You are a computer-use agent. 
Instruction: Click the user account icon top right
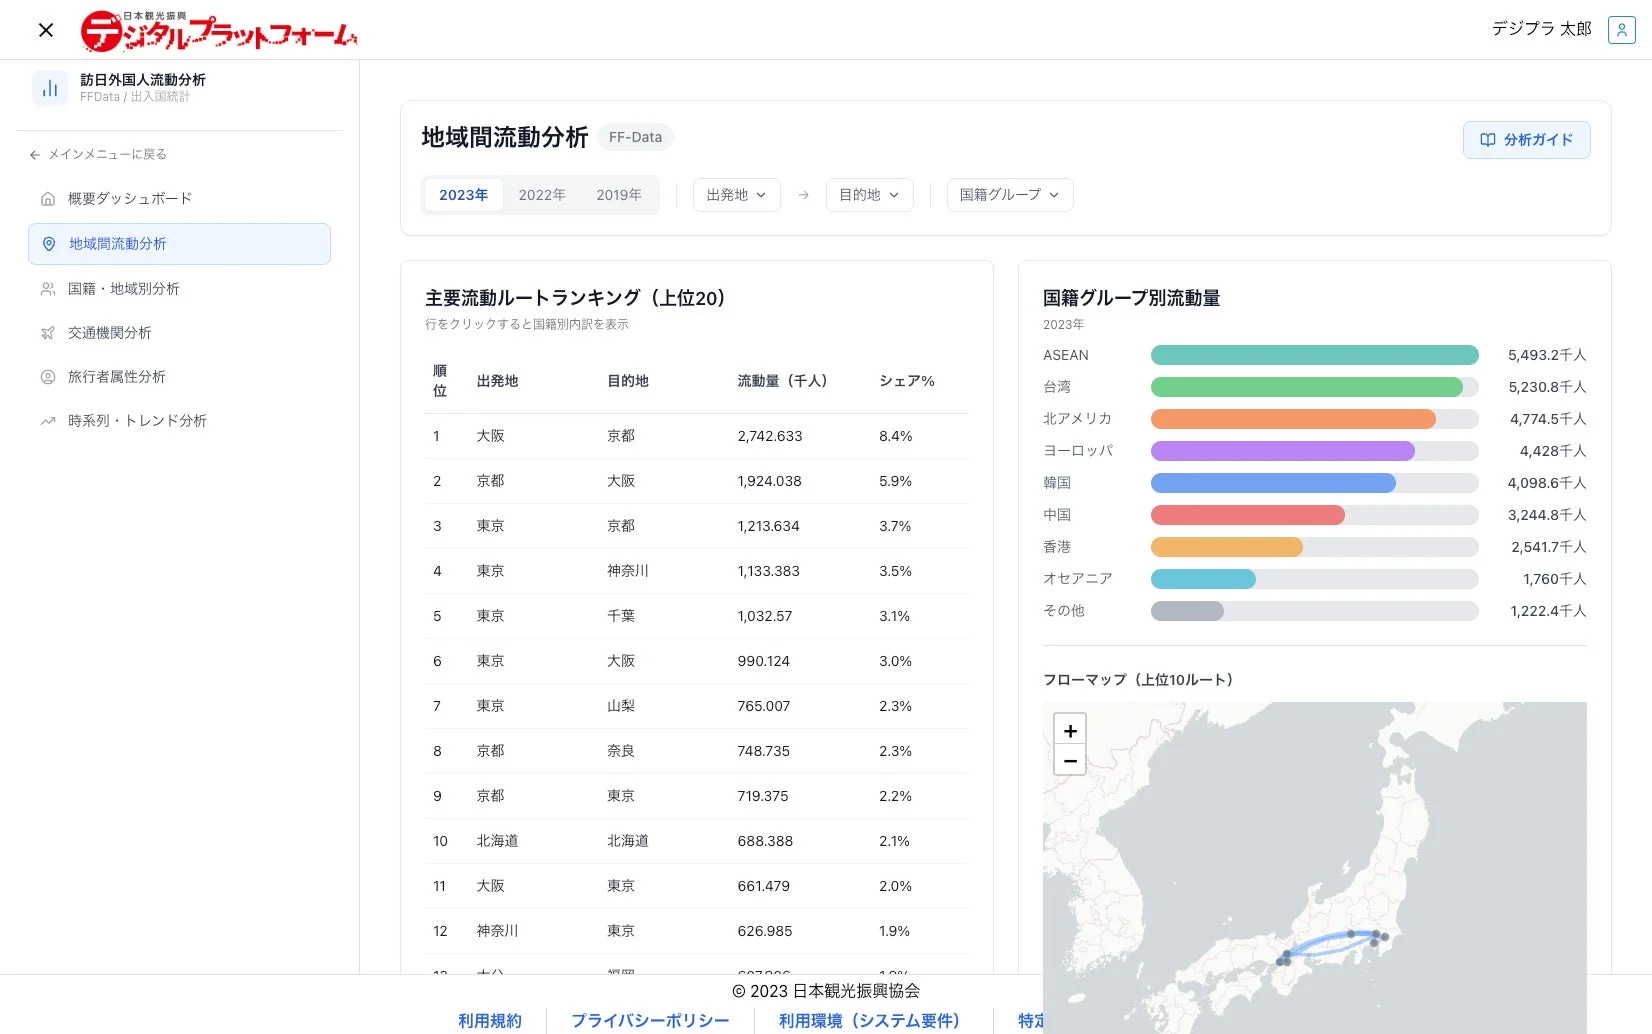[x=1620, y=30]
